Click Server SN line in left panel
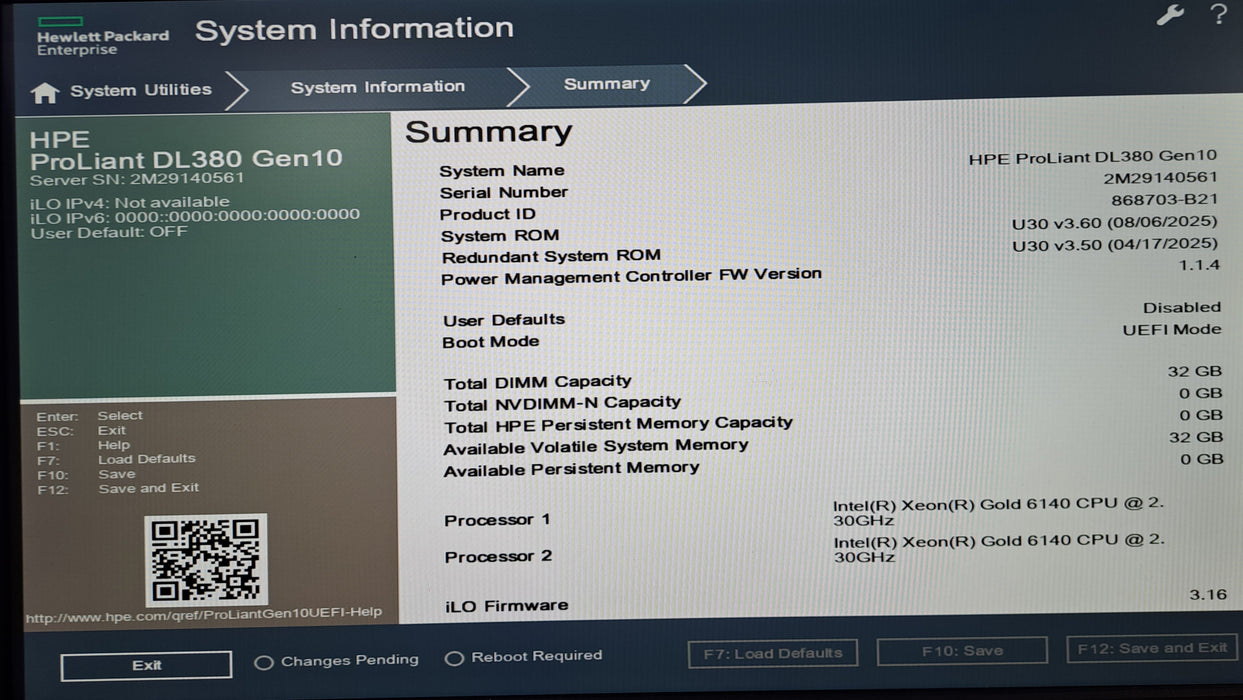This screenshot has width=1243, height=700. click(137, 179)
